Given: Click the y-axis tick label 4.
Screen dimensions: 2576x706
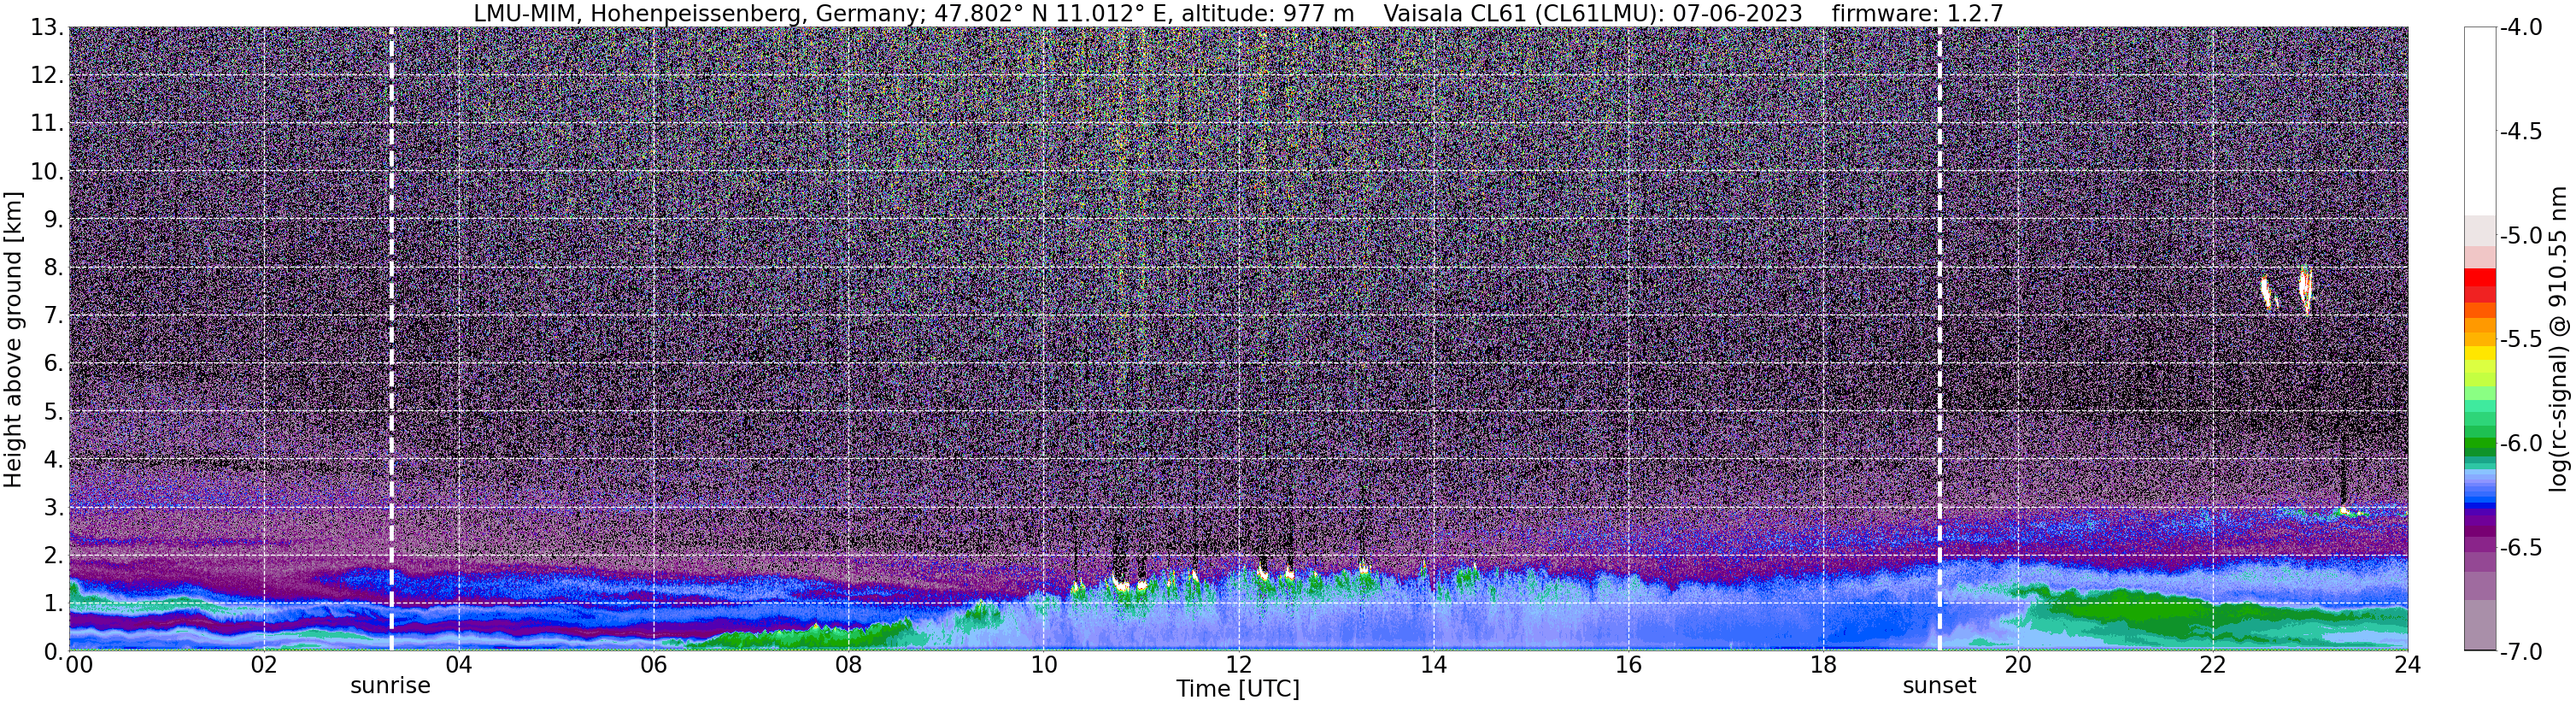Looking at the screenshot, I should tap(53, 460).
